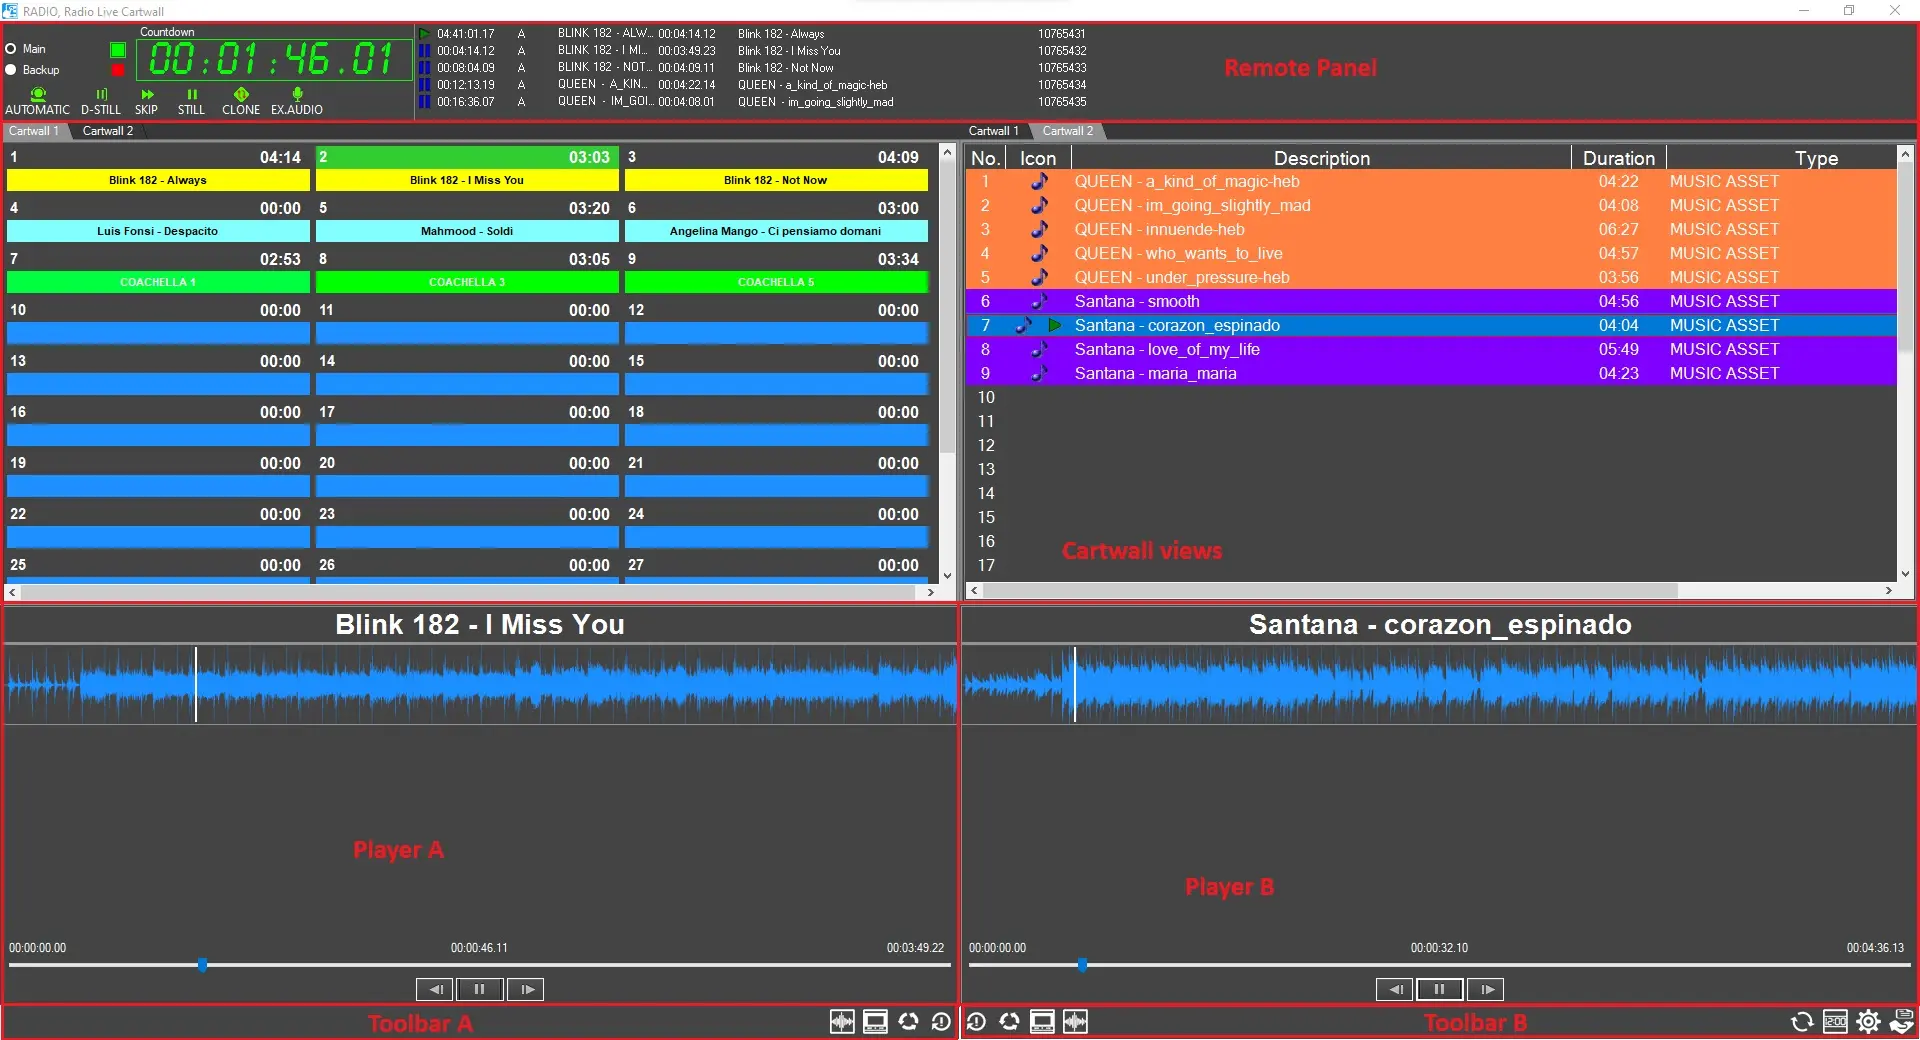1920x1040 pixels.
Task: Select the Backup radio button
Action: [11, 70]
